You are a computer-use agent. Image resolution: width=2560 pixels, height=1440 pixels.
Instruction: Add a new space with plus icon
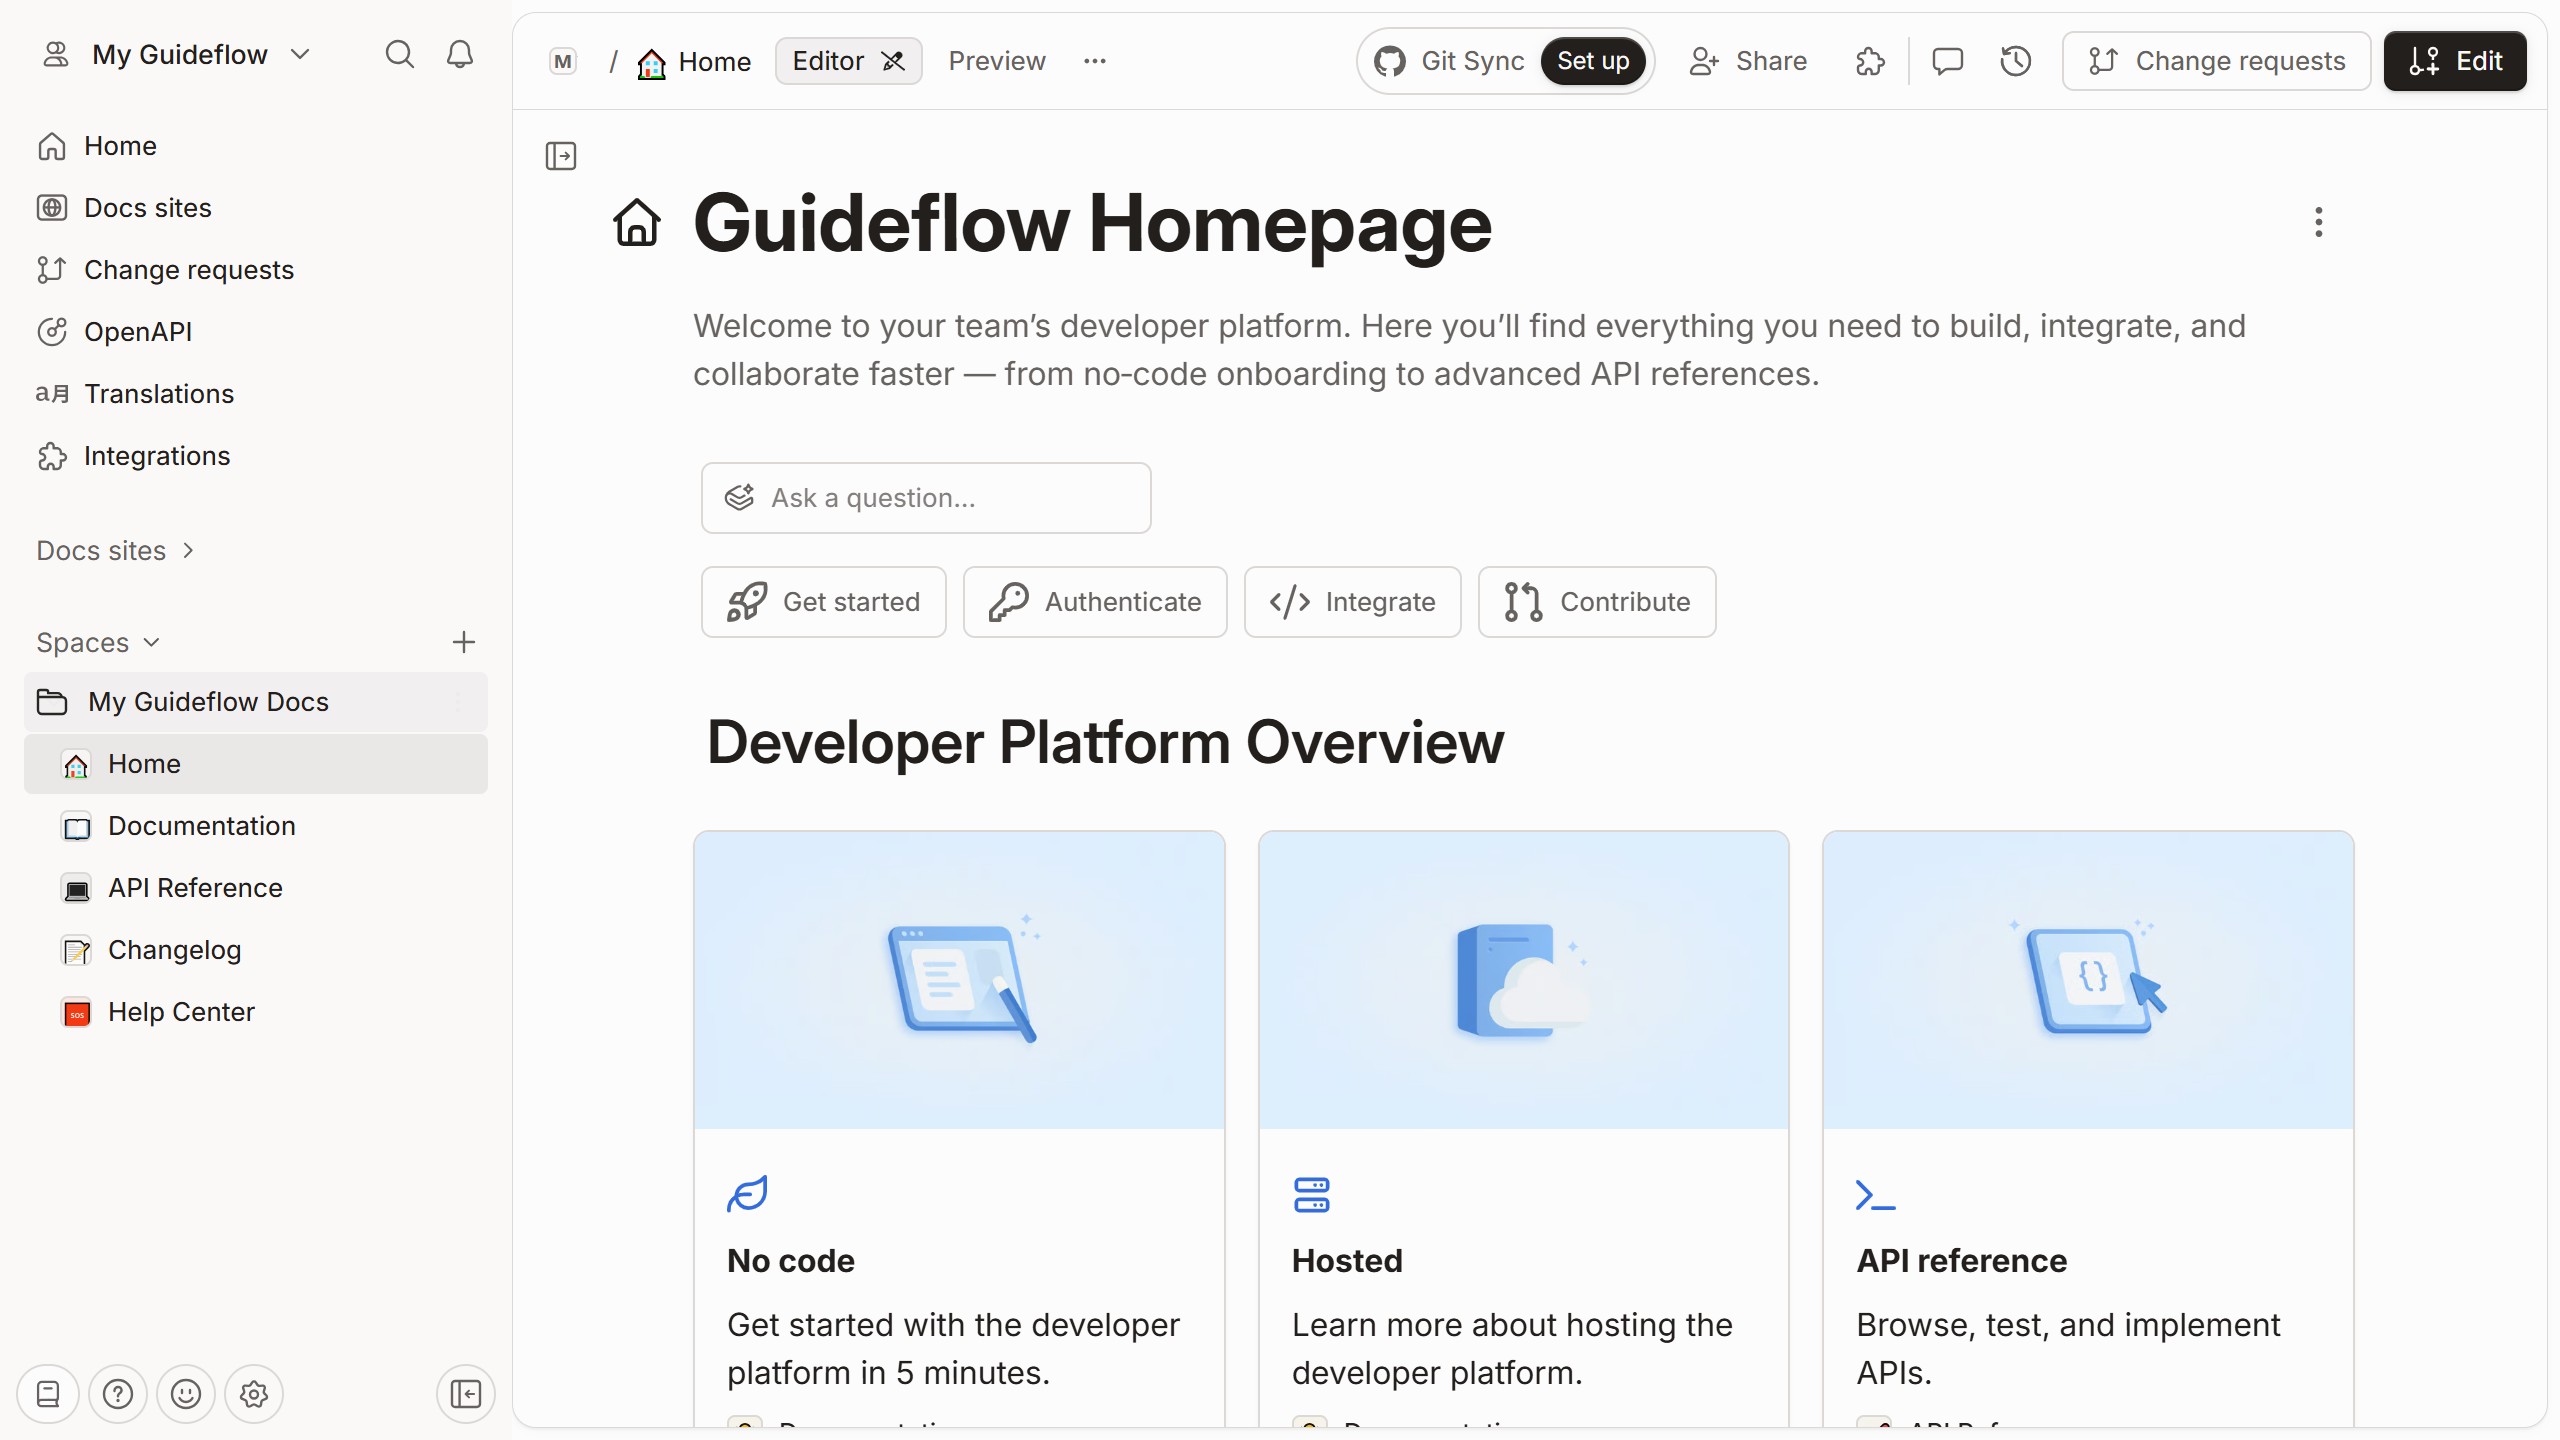[x=463, y=642]
